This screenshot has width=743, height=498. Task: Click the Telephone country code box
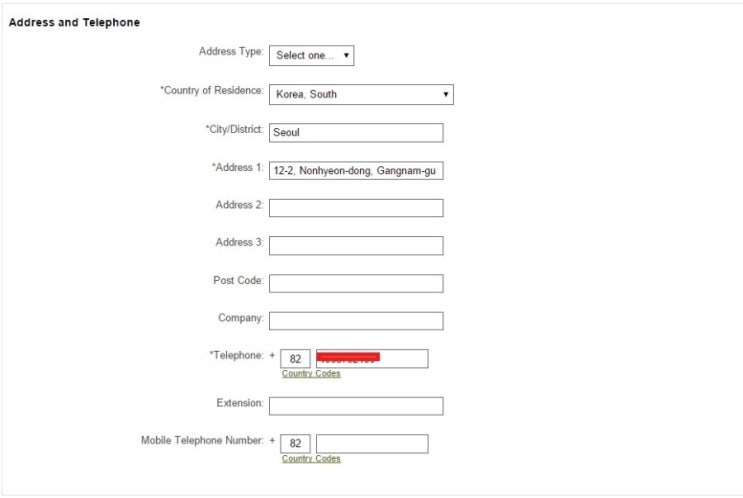point(295,359)
